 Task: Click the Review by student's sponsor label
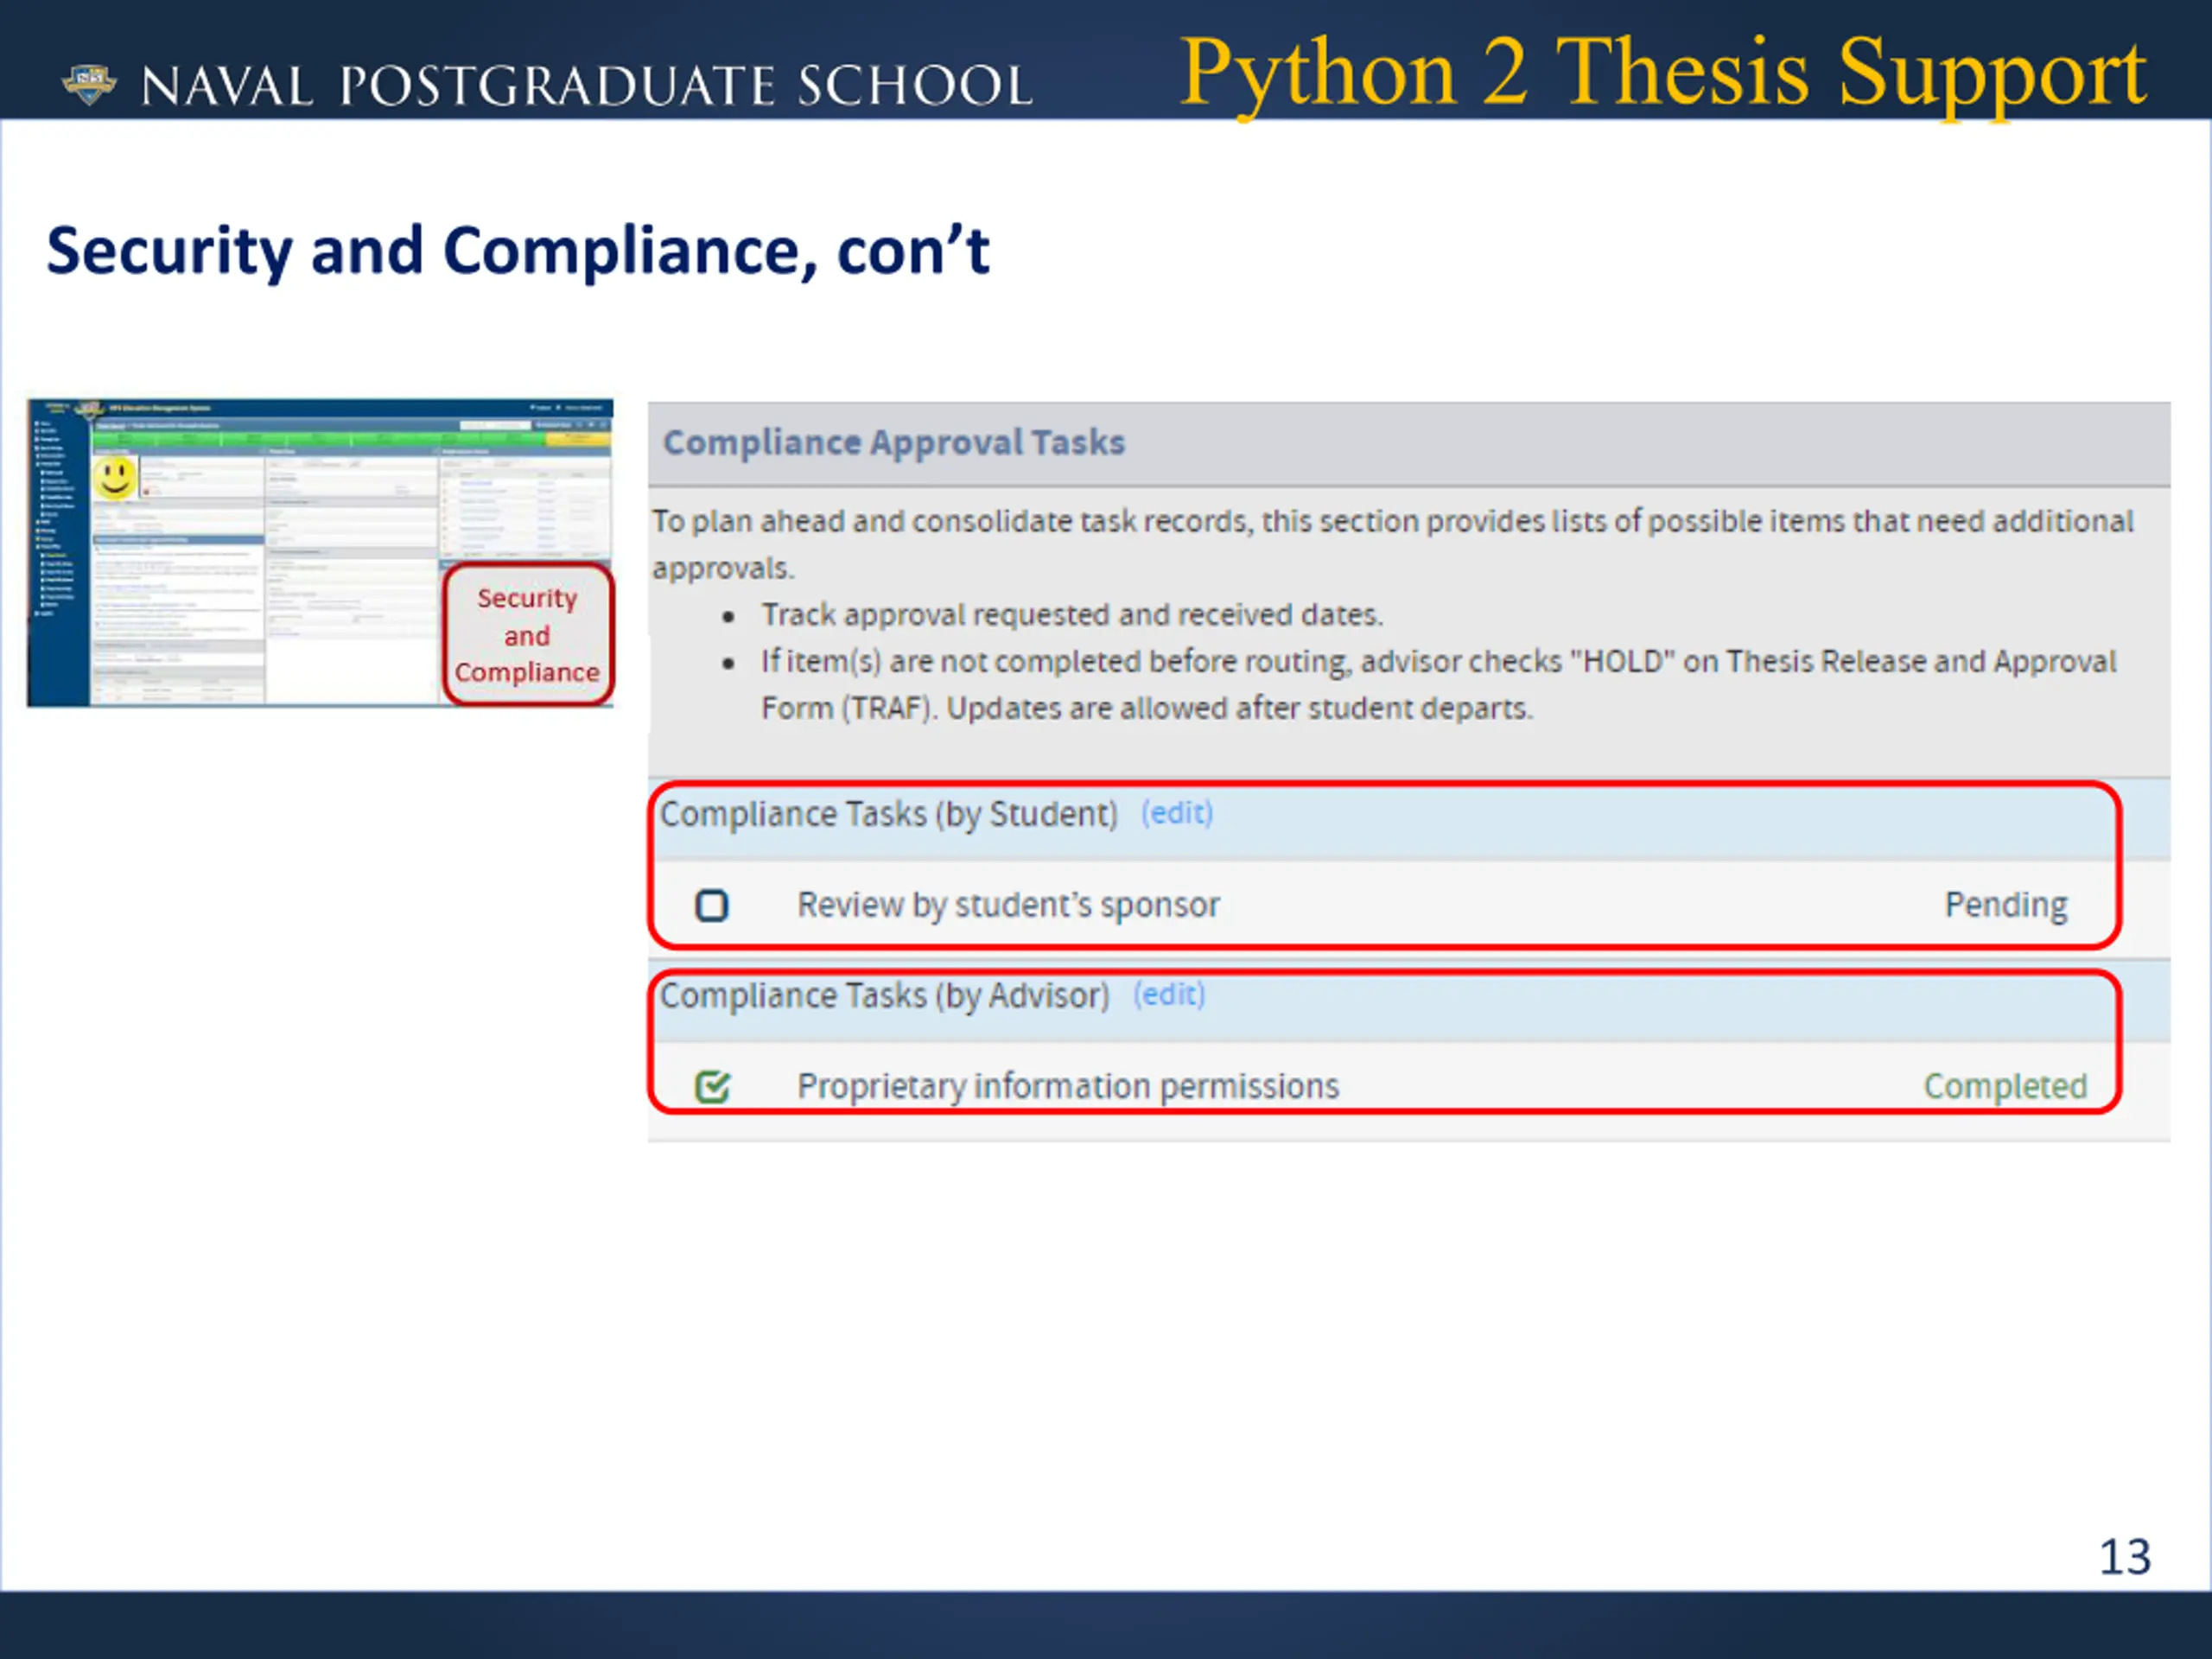click(1008, 905)
